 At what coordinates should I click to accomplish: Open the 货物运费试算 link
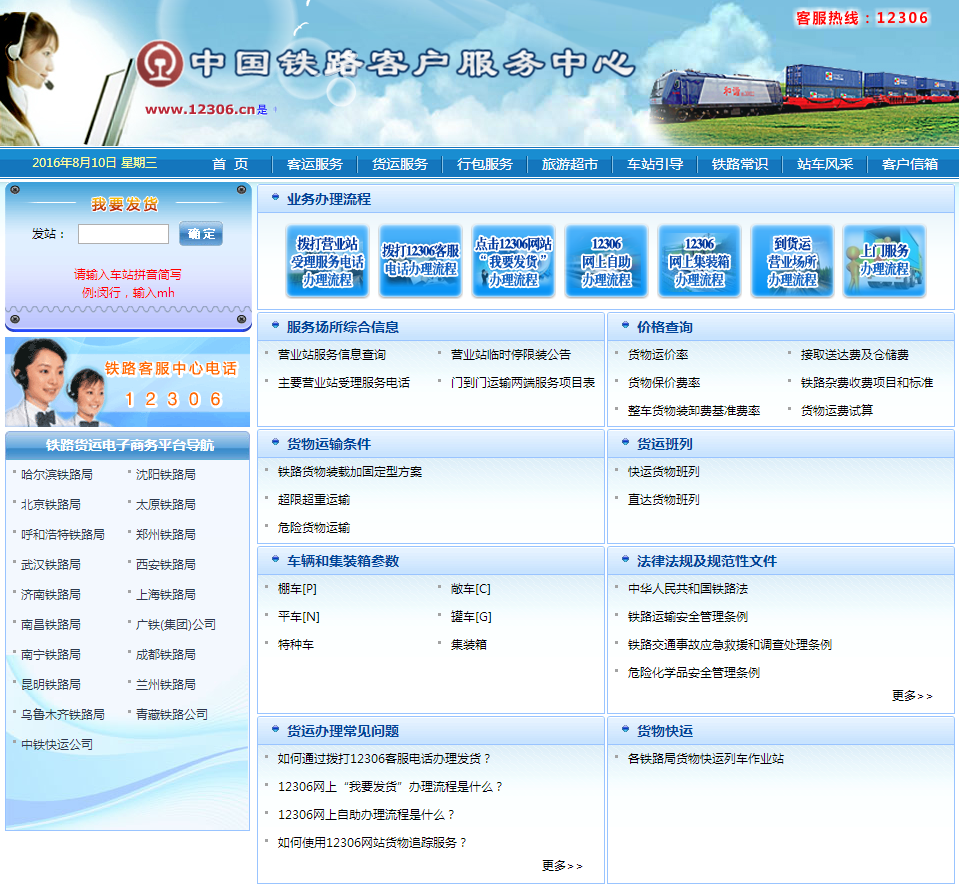pos(837,411)
